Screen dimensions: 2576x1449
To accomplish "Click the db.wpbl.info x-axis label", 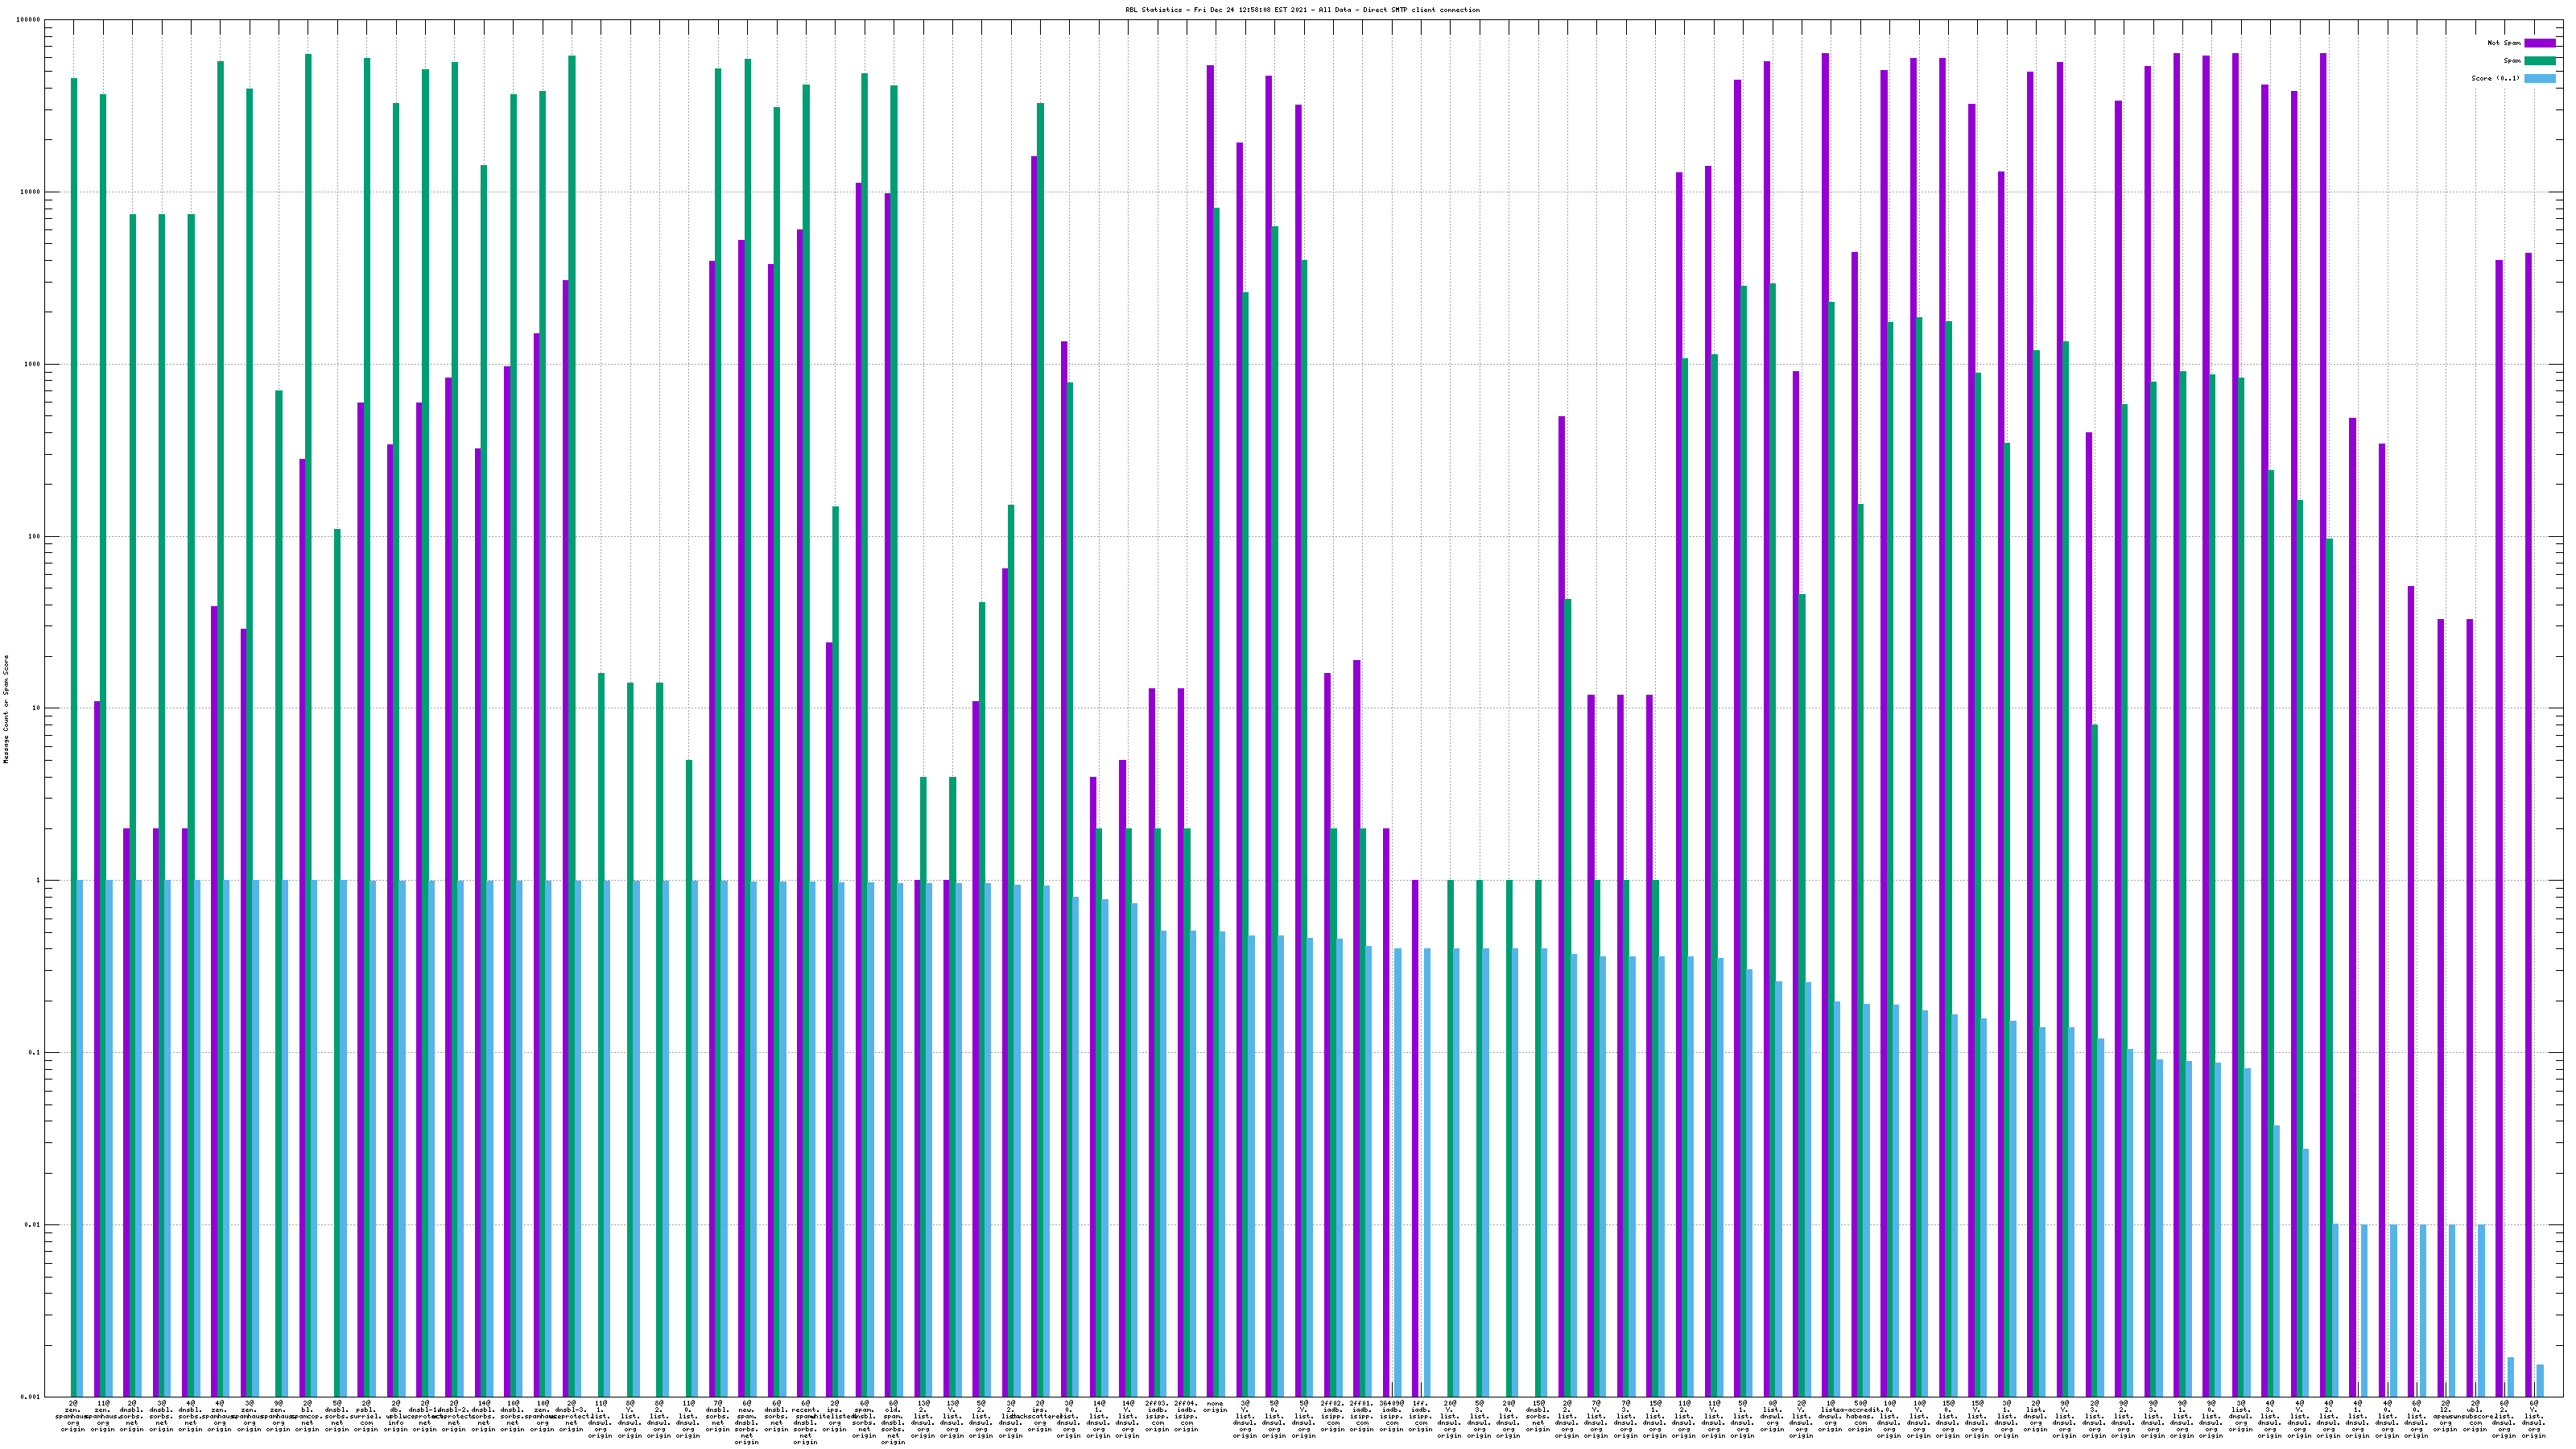I will point(395,1417).
